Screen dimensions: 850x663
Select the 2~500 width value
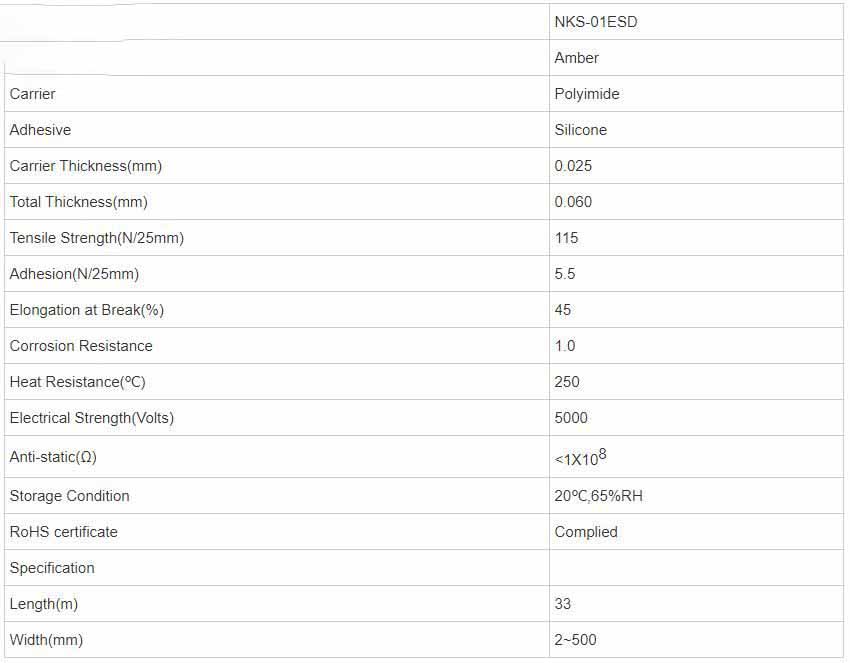tap(575, 640)
